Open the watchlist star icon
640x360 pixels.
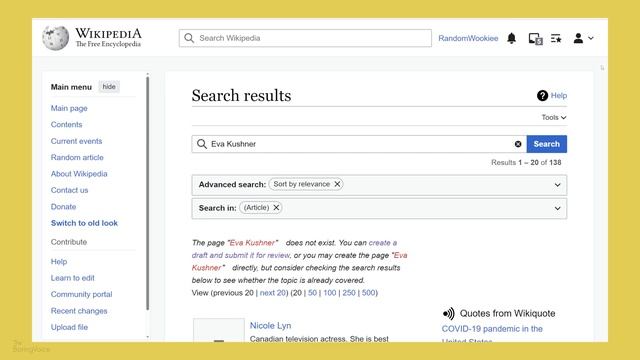tap(556, 38)
